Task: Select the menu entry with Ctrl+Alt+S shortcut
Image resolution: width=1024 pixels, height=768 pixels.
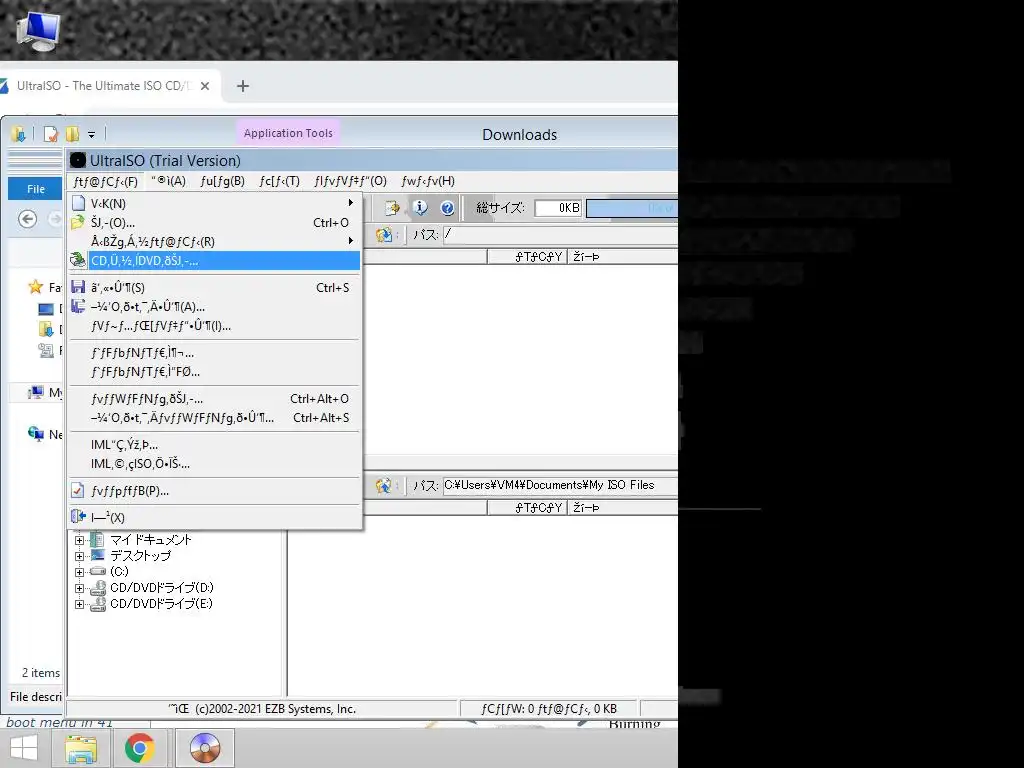Action: 215,418
